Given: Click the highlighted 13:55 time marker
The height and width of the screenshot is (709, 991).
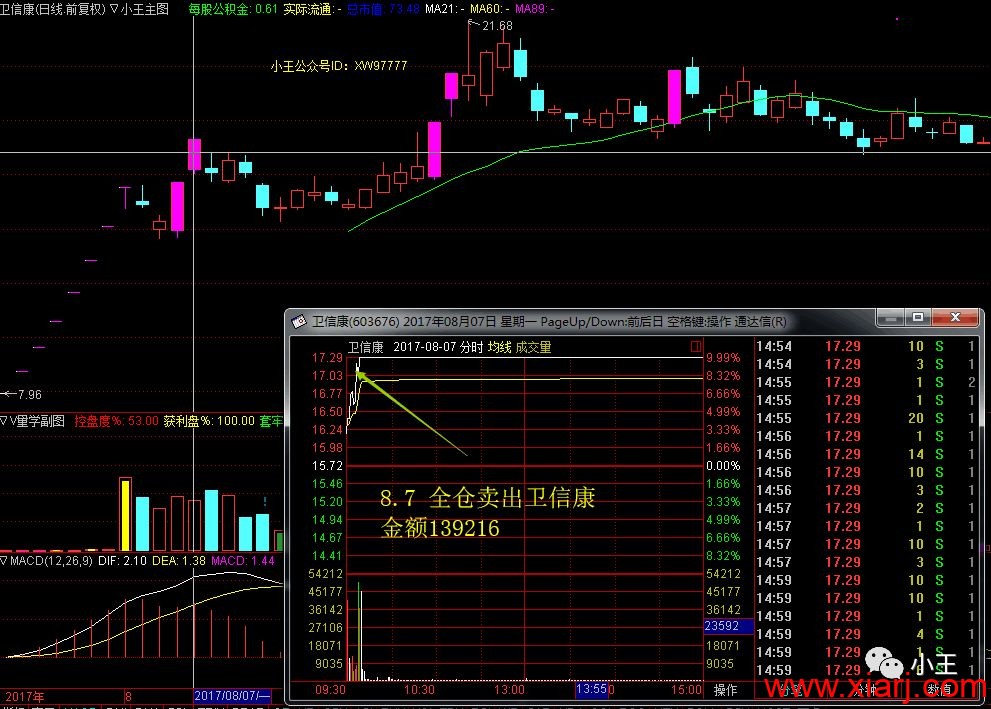Looking at the screenshot, I should click(x=592, y=689).
